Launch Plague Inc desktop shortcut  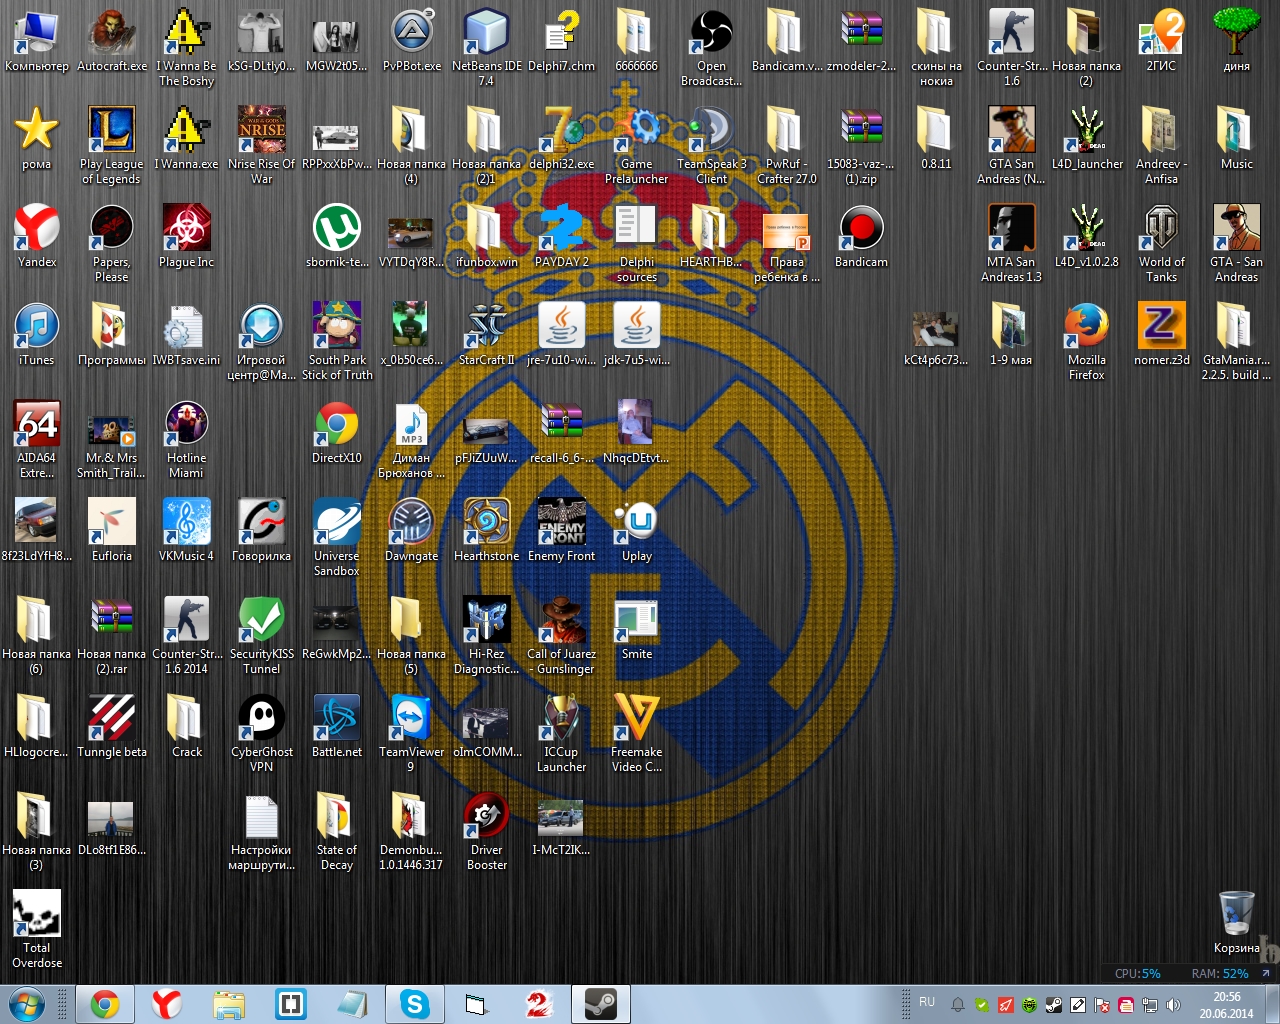186,237
